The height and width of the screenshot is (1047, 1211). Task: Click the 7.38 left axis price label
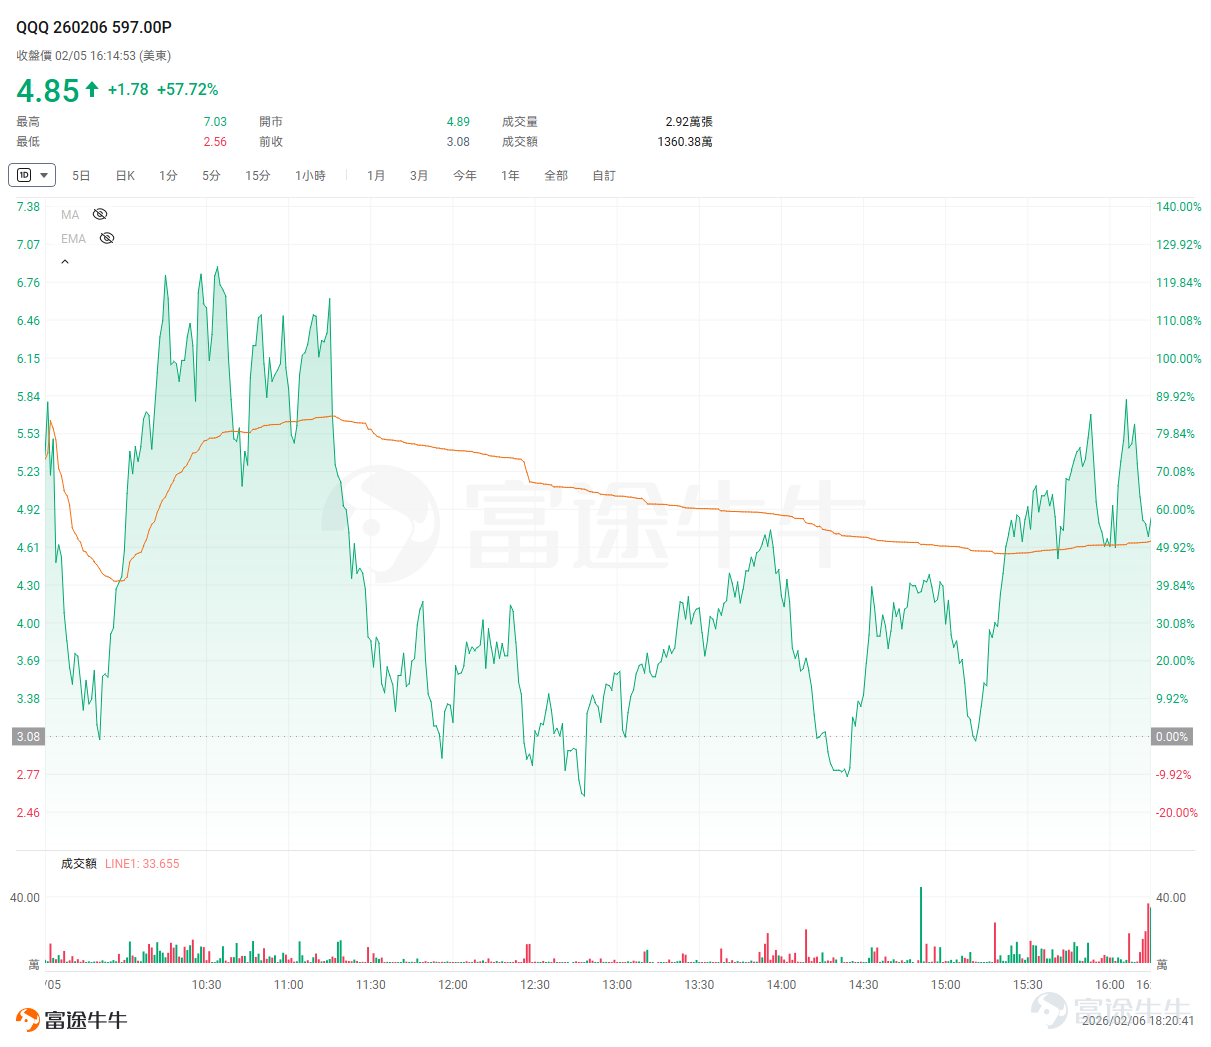(x=28, y=207)
